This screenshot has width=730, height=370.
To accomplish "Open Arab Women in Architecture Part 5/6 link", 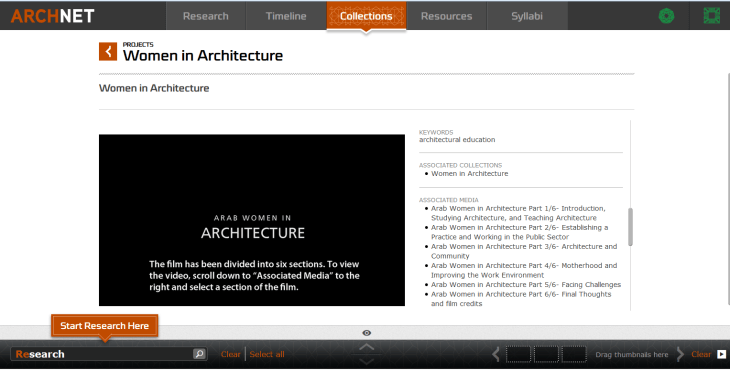I will [x=526, y=285].
